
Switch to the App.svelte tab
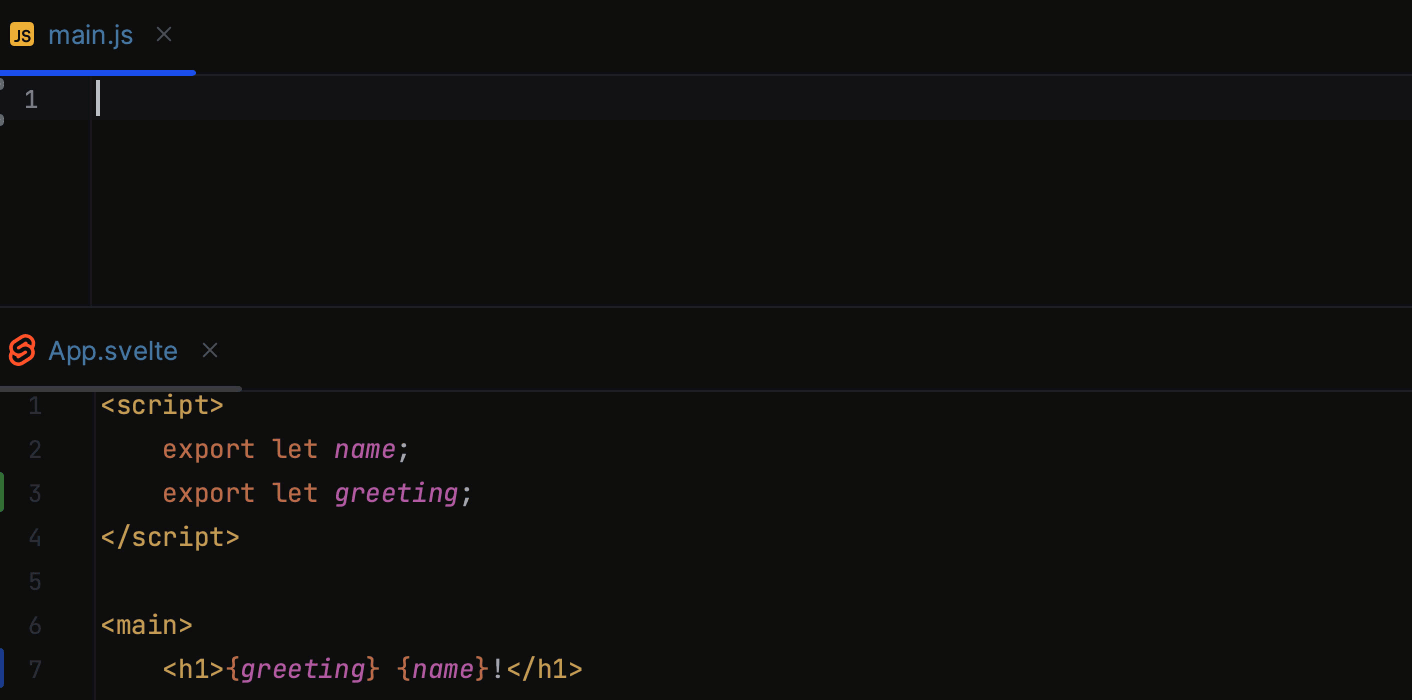click(113, 351)
